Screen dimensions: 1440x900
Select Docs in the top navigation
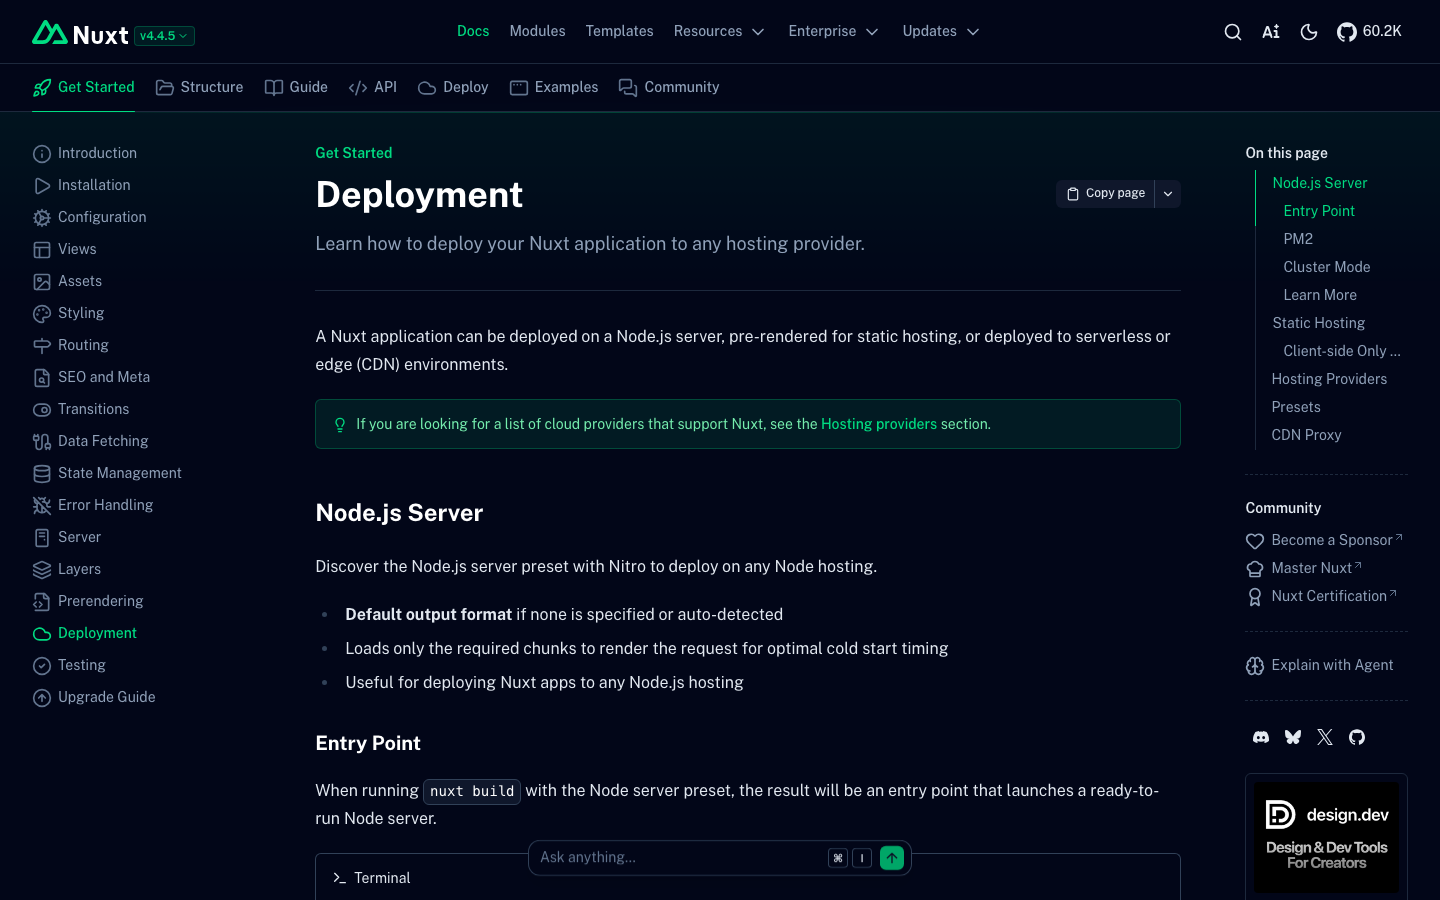(473, 31)
